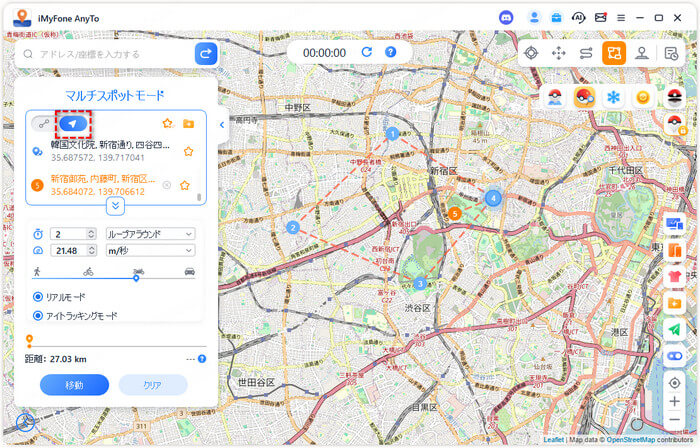Click the speed slider handle
This screenshot has width=700, height=448.
pos(136,278)
